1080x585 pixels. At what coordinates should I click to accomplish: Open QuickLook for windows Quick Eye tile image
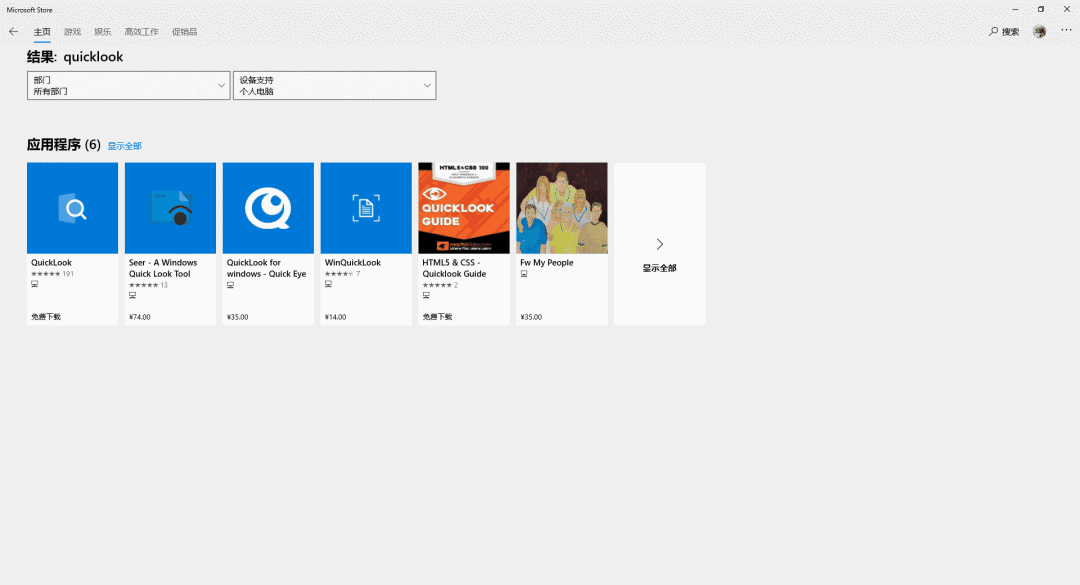click(268, 208)
